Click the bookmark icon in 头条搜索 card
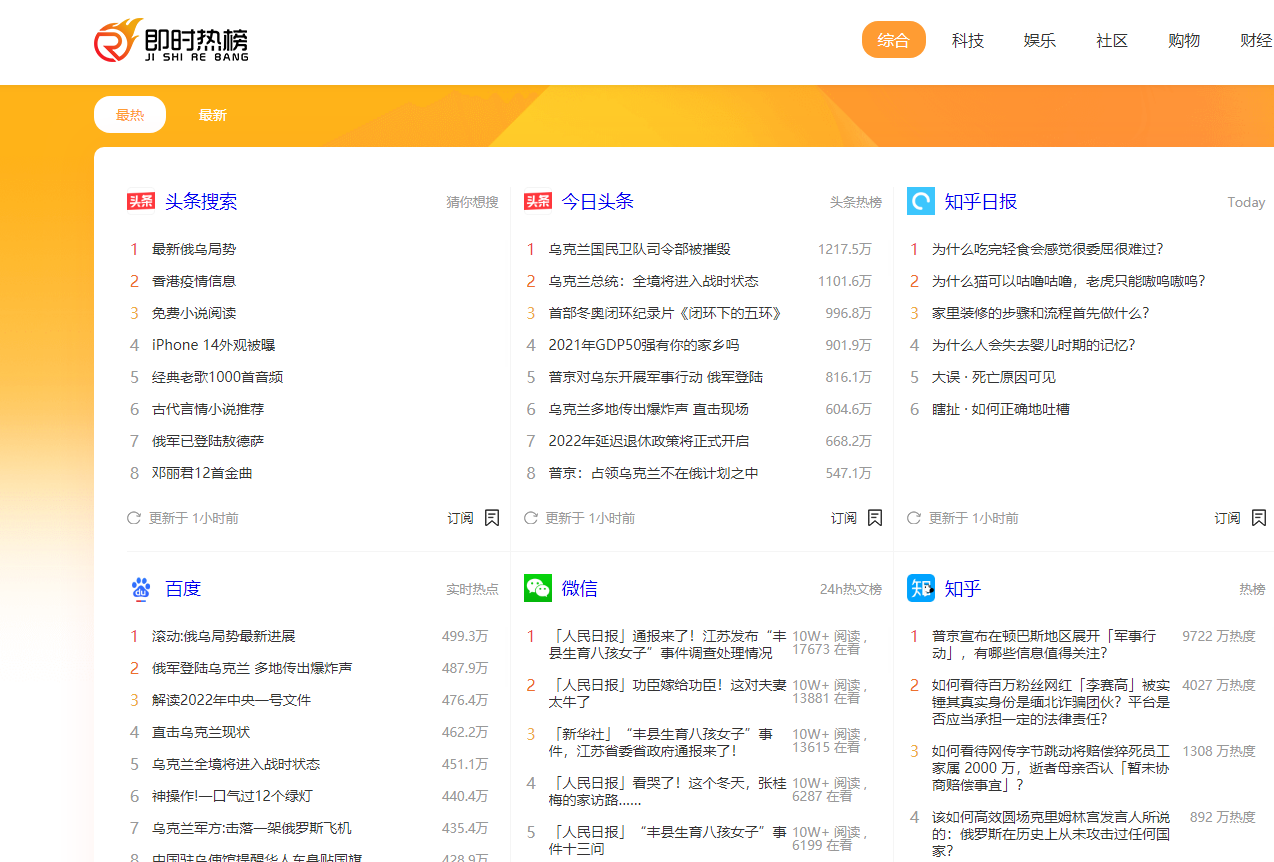The image size is (1274, 862). tap(491, 518)
